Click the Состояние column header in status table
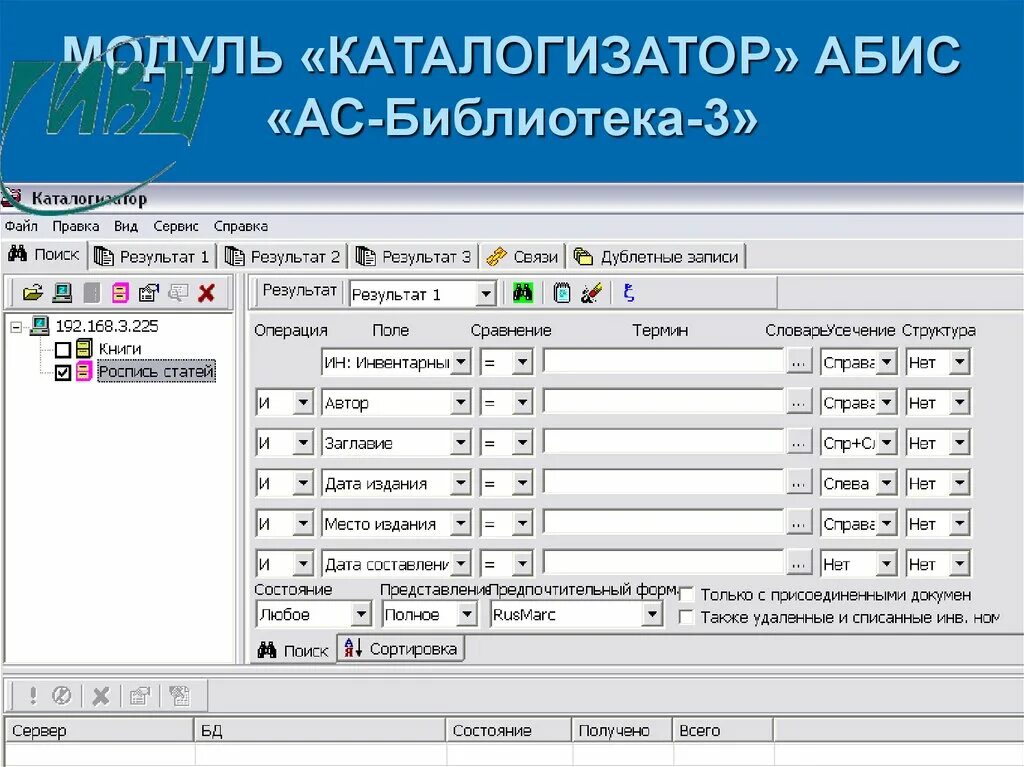This screenshot has height=767, width=1024. coord(509,730)
